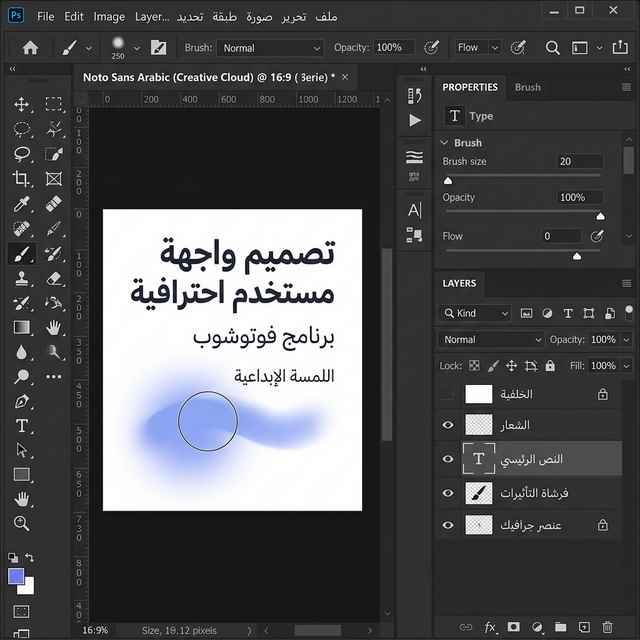Click the add layer mask icon
The image size is (640, 640).
[x=513, y=627]
